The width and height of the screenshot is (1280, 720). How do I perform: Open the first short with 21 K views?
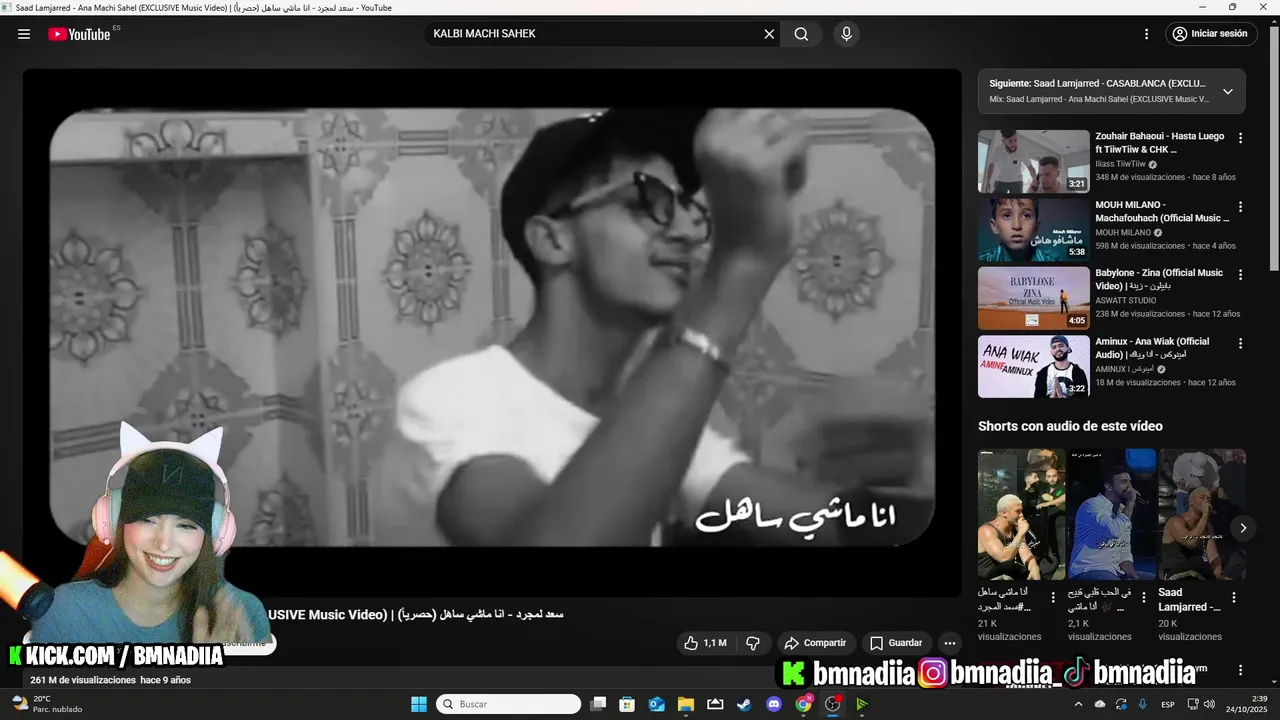1022,514
